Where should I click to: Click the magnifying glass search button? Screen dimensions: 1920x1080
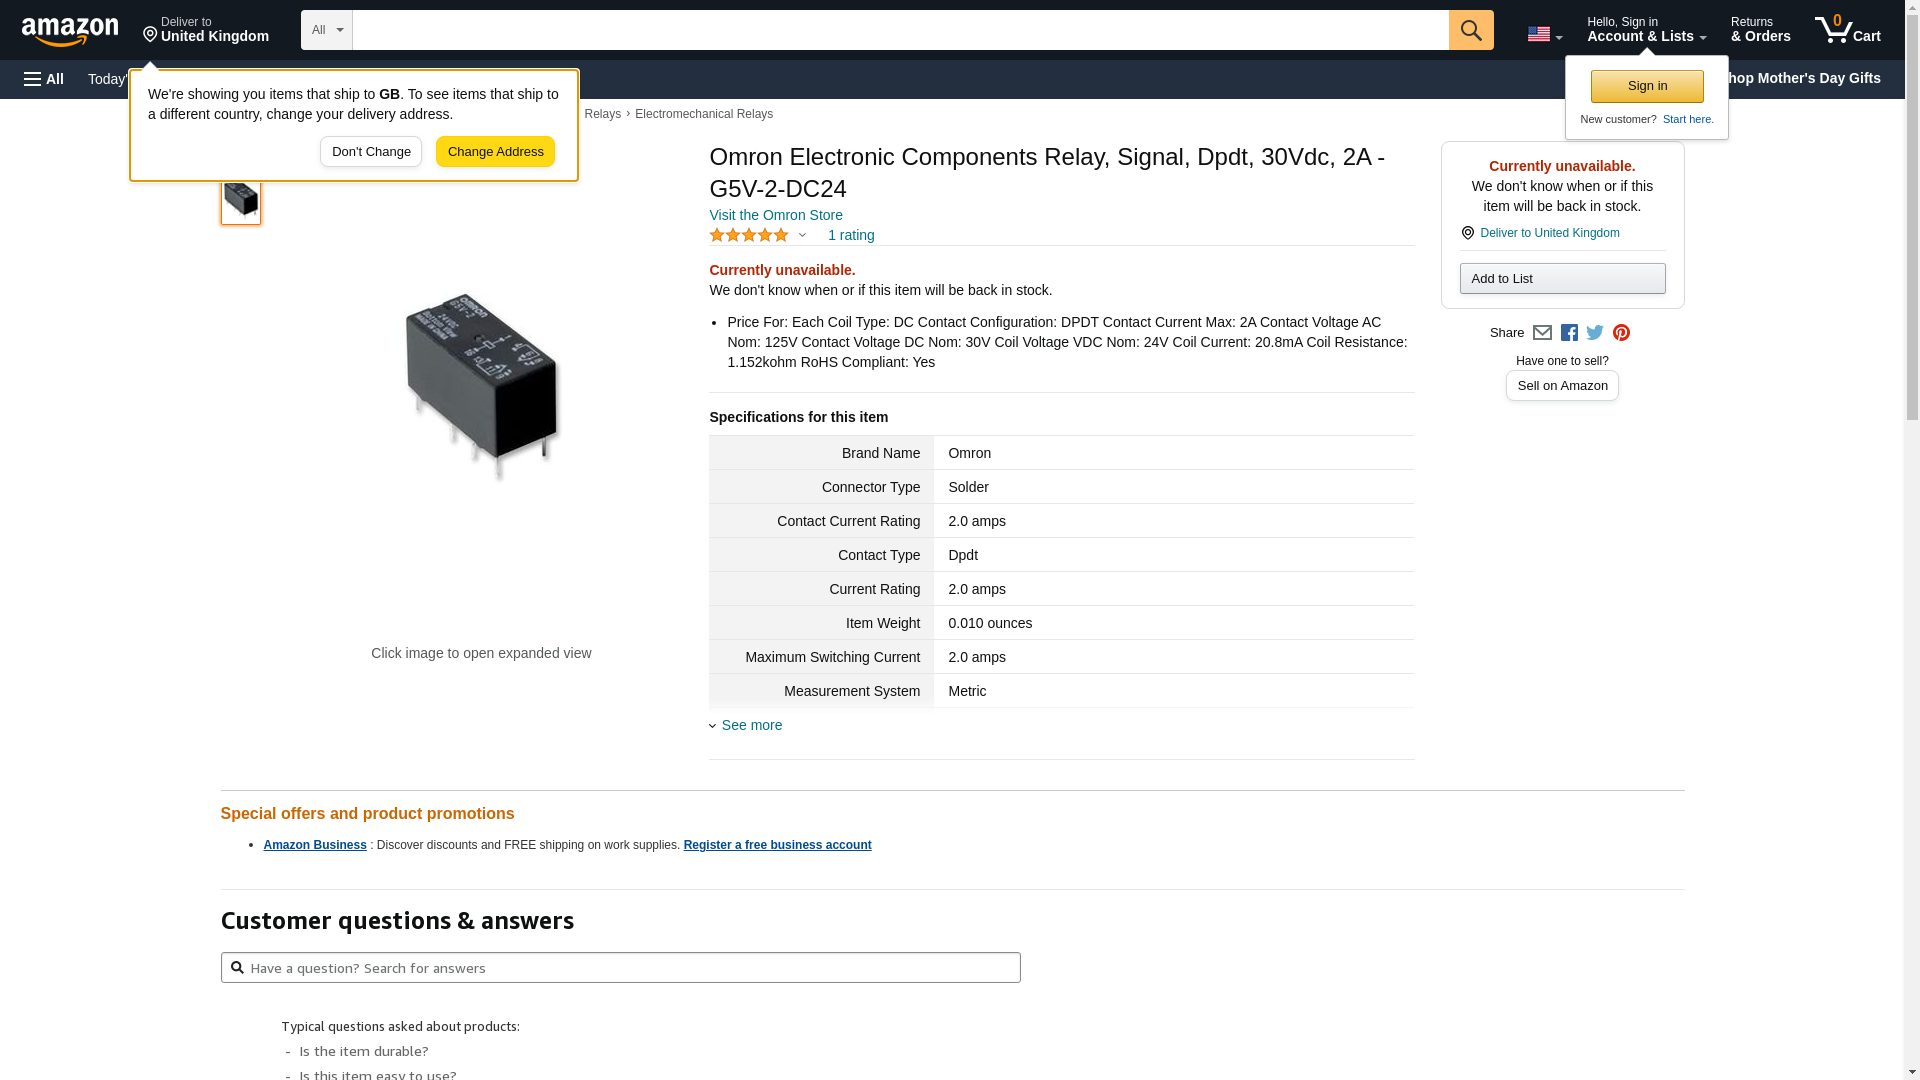pos(1470,30)
